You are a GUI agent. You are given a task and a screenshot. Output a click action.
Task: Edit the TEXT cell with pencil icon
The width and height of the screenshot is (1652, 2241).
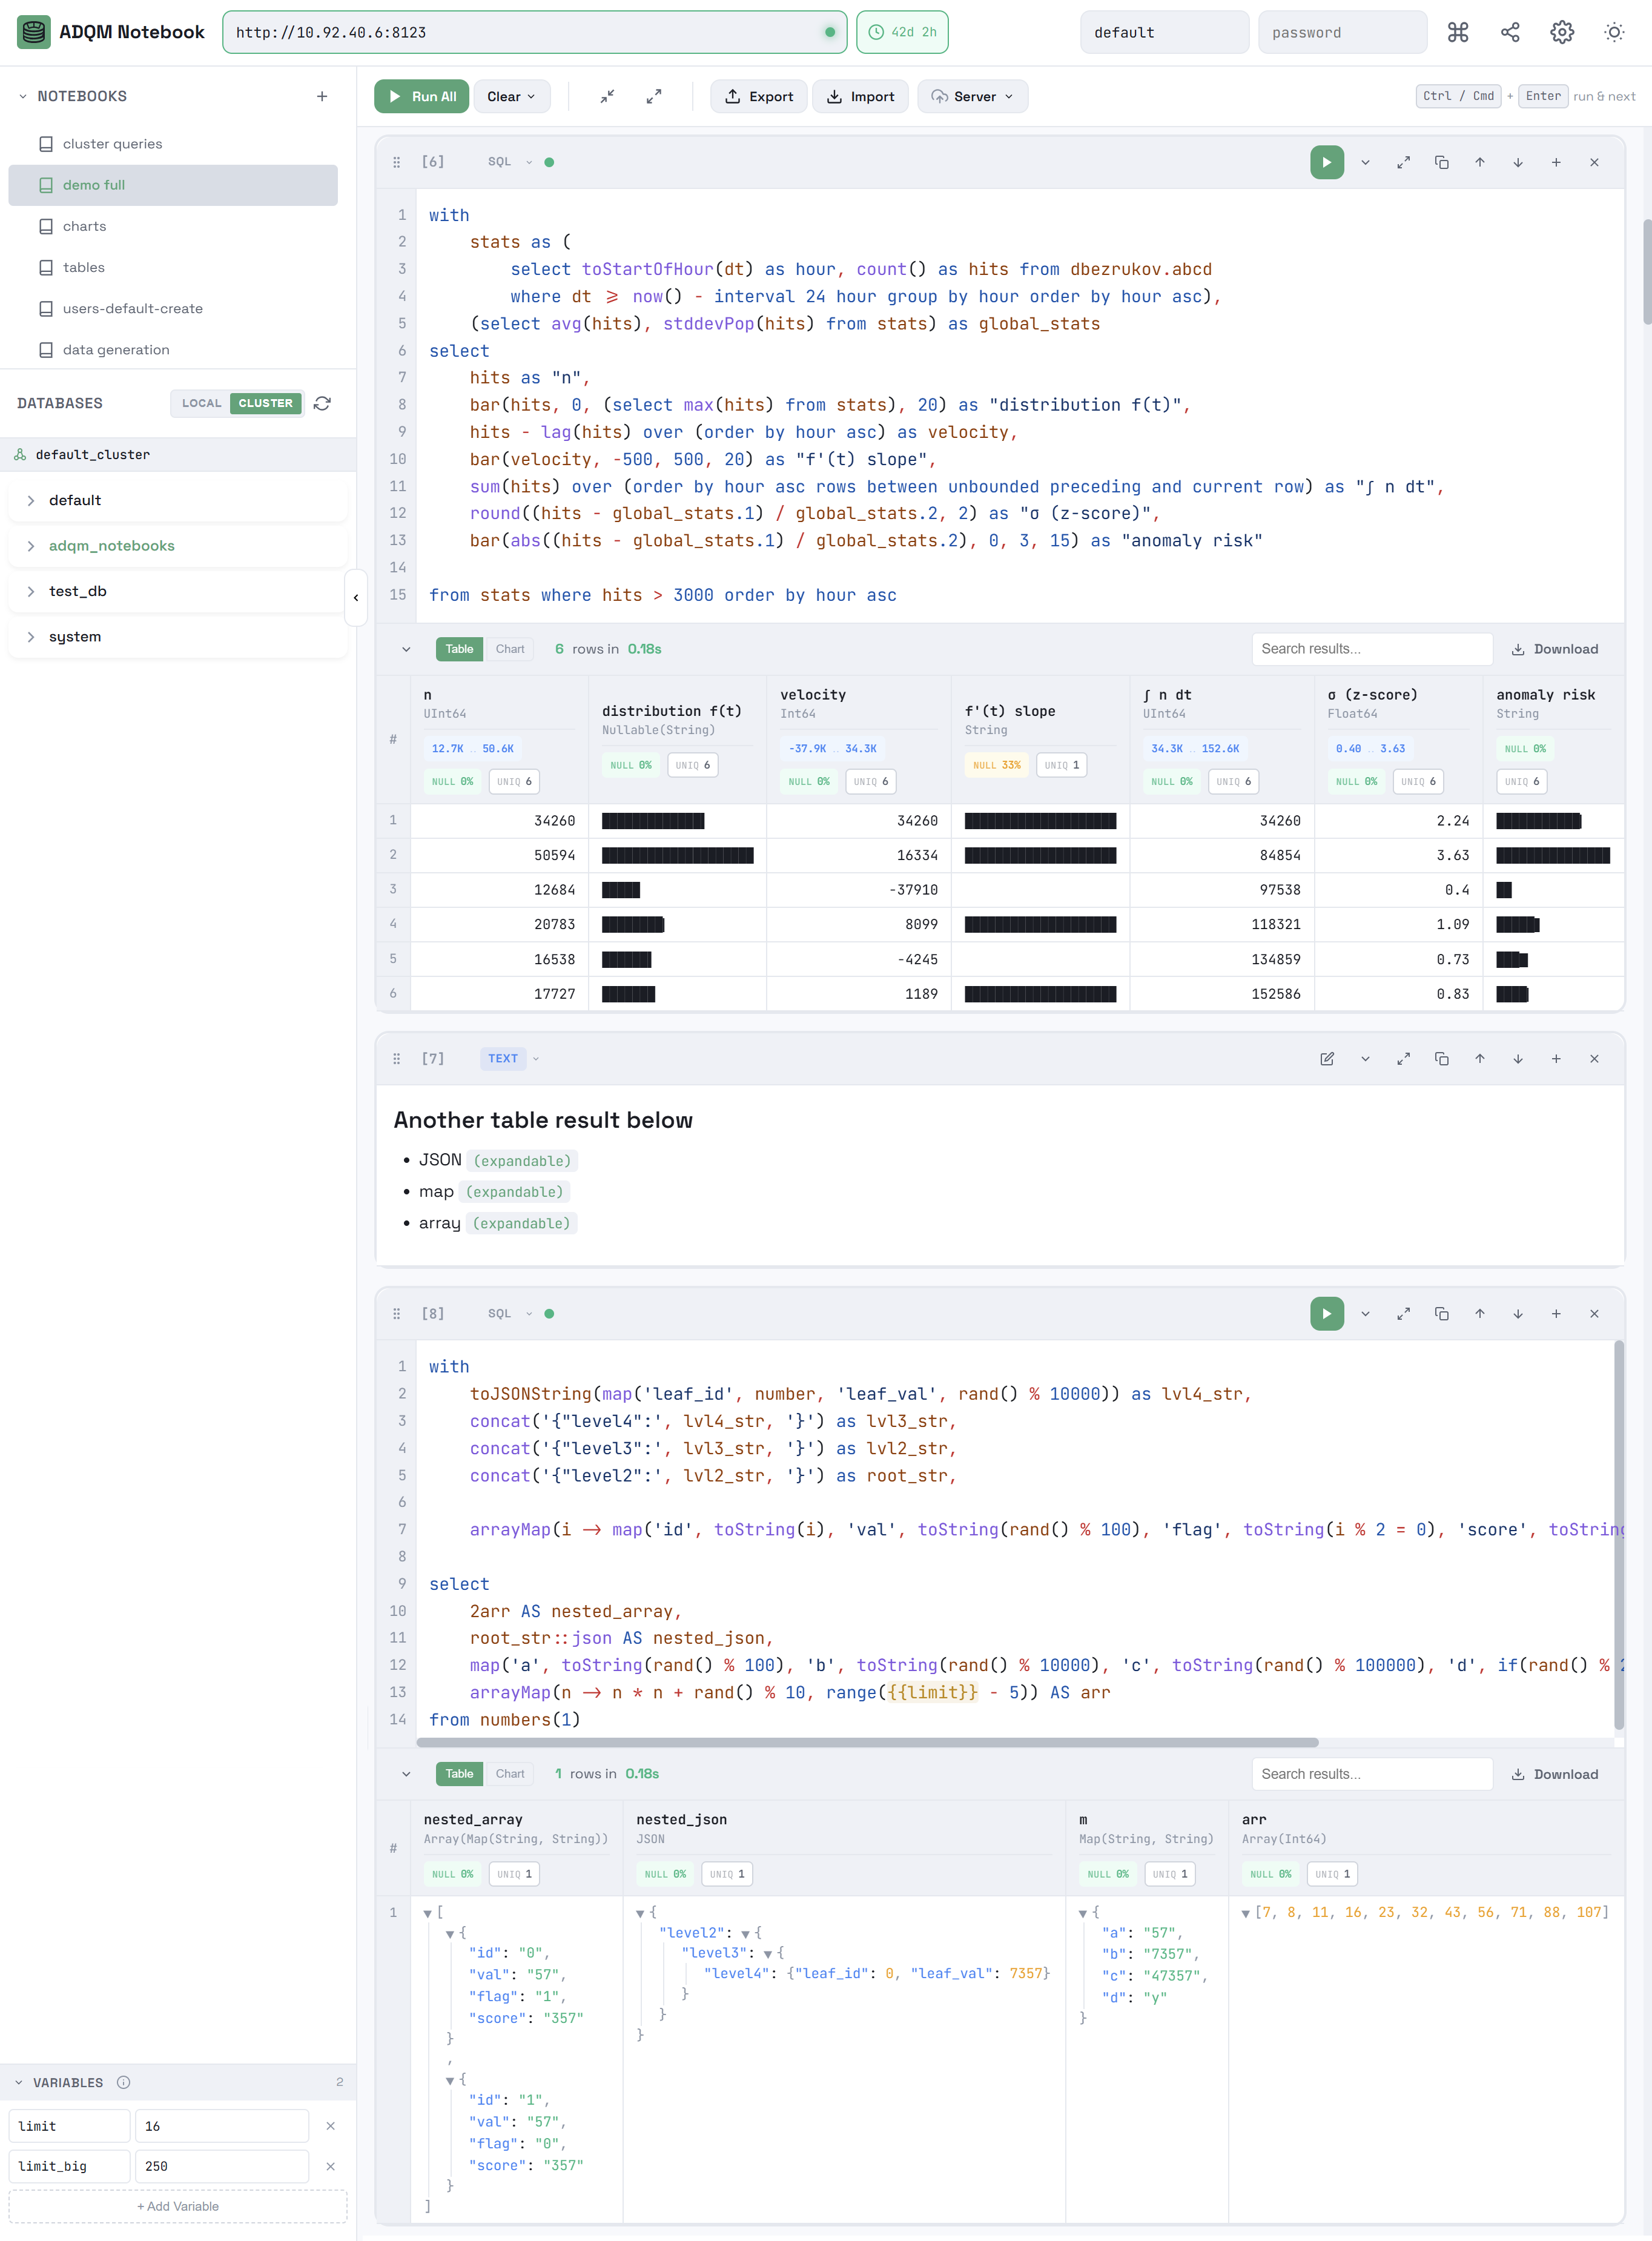(x=1327, y=1058)
